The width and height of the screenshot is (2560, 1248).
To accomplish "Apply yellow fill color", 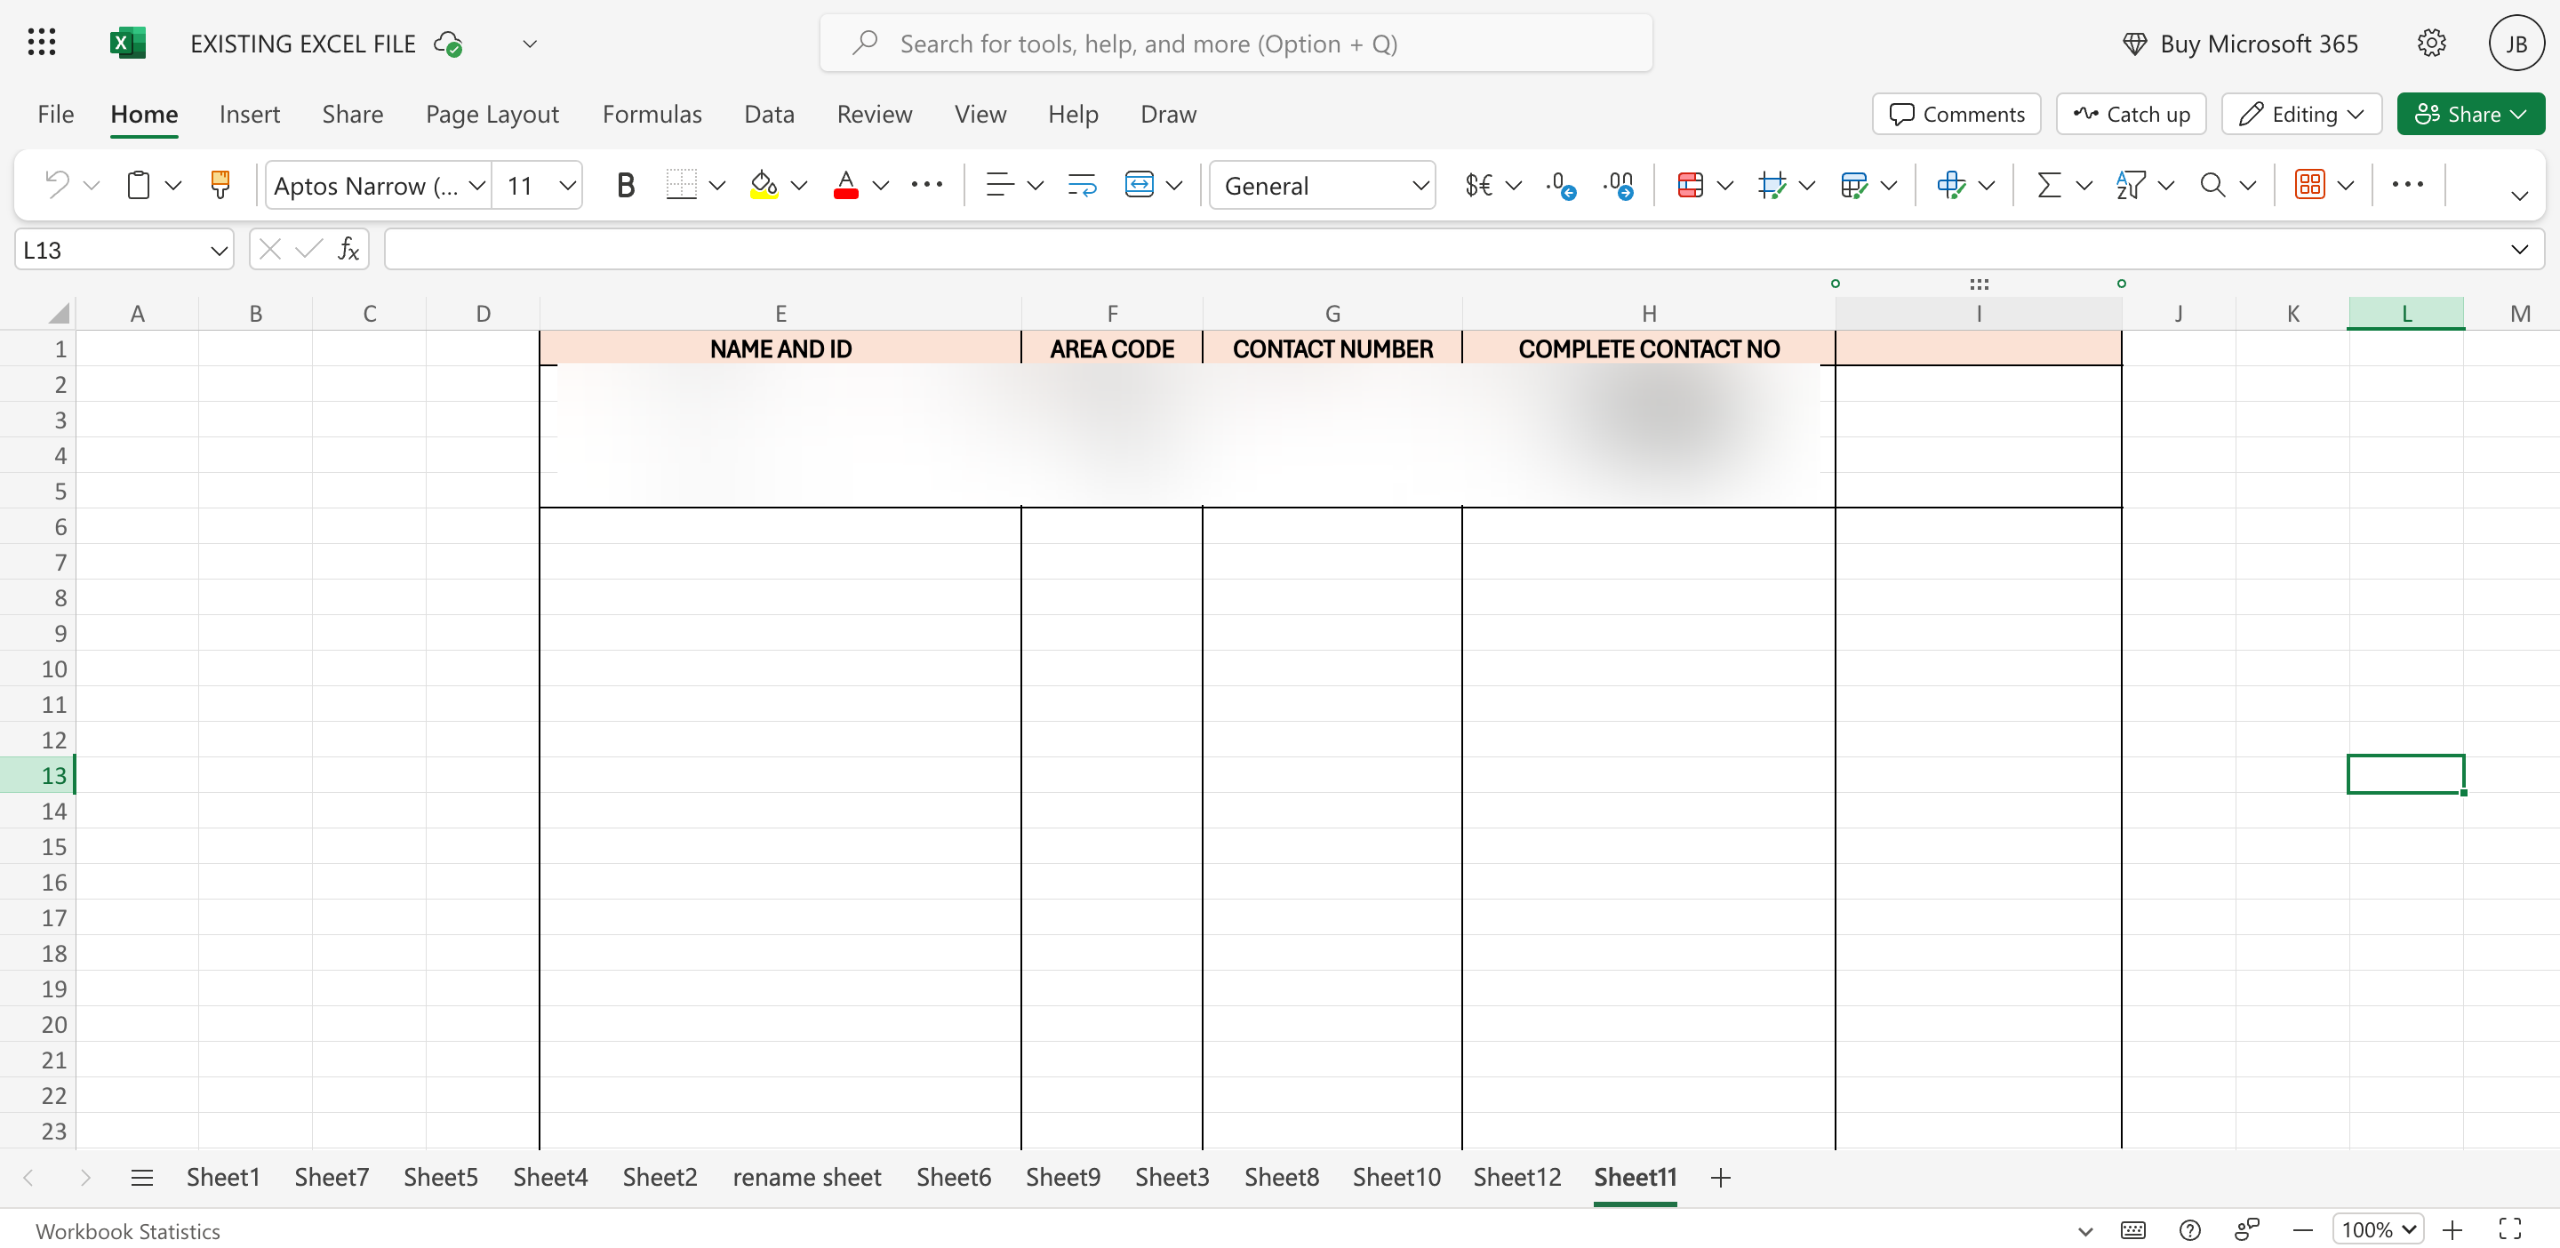I will coord(764,185).
